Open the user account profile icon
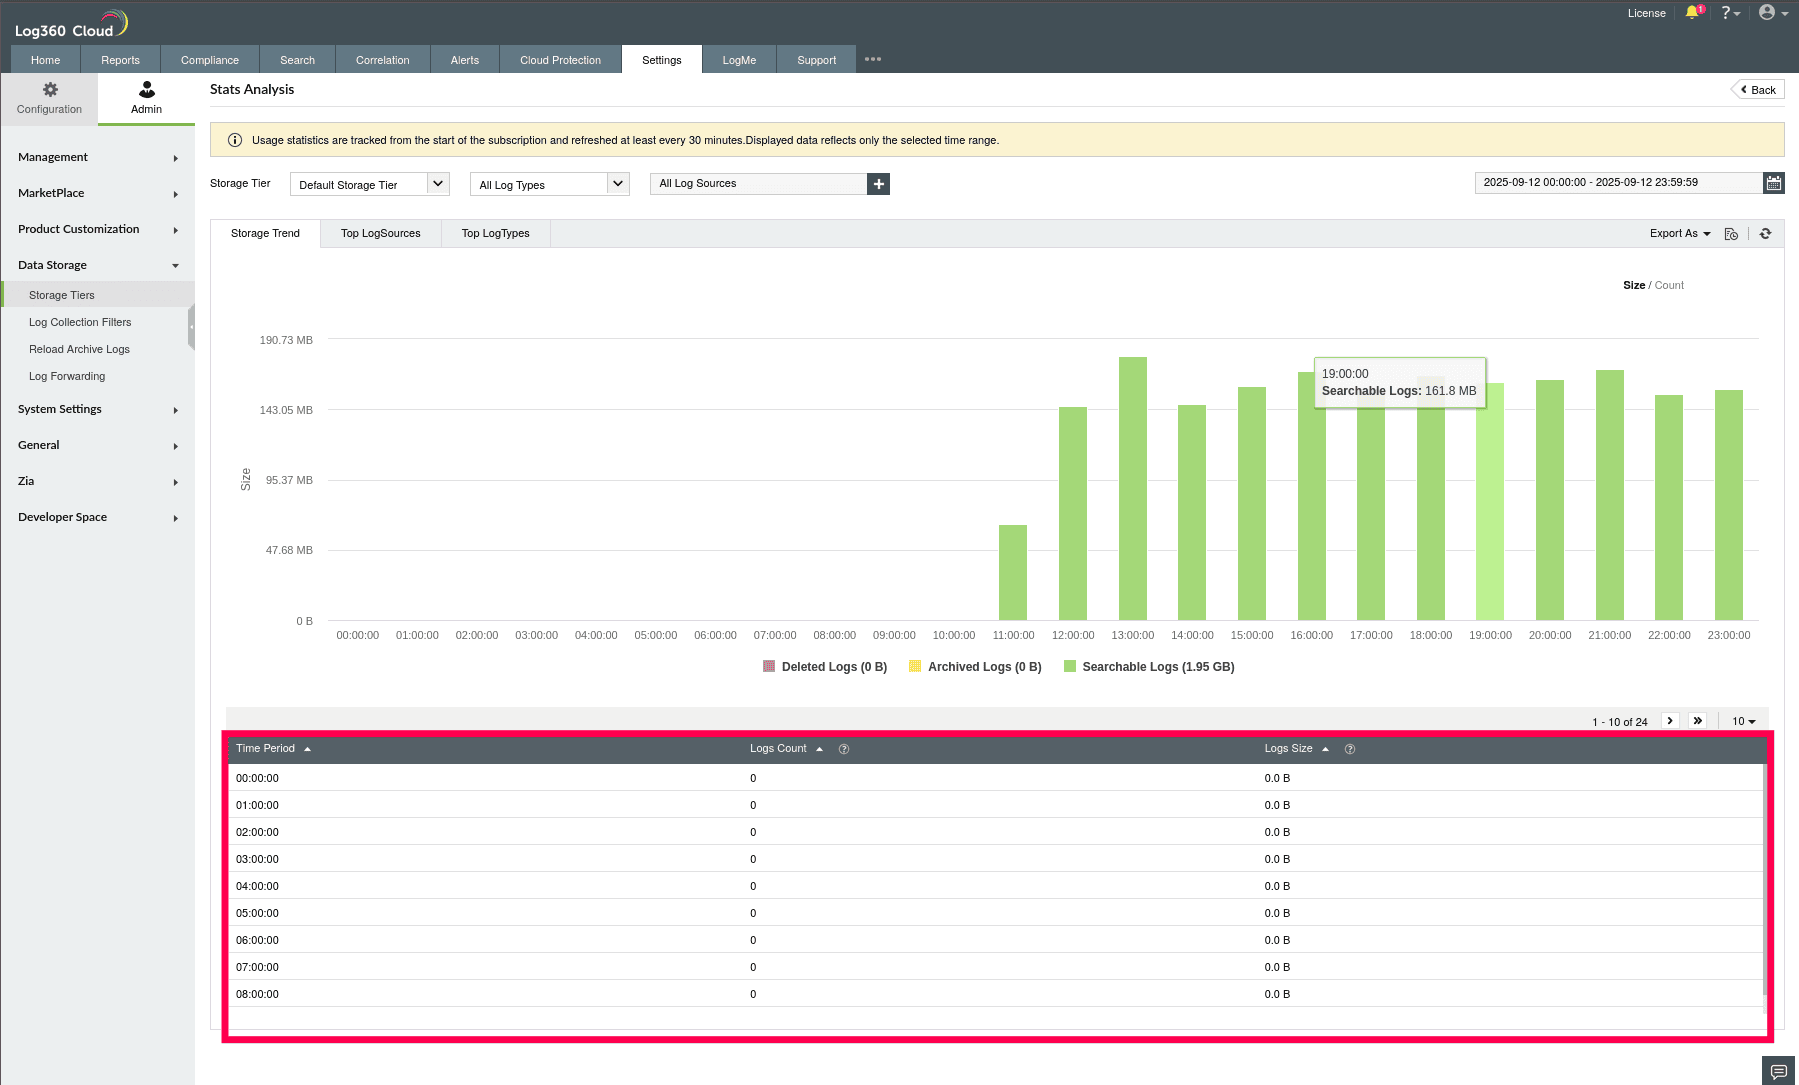Screen dimensions: 1799x1085 tap(1768, 13)
